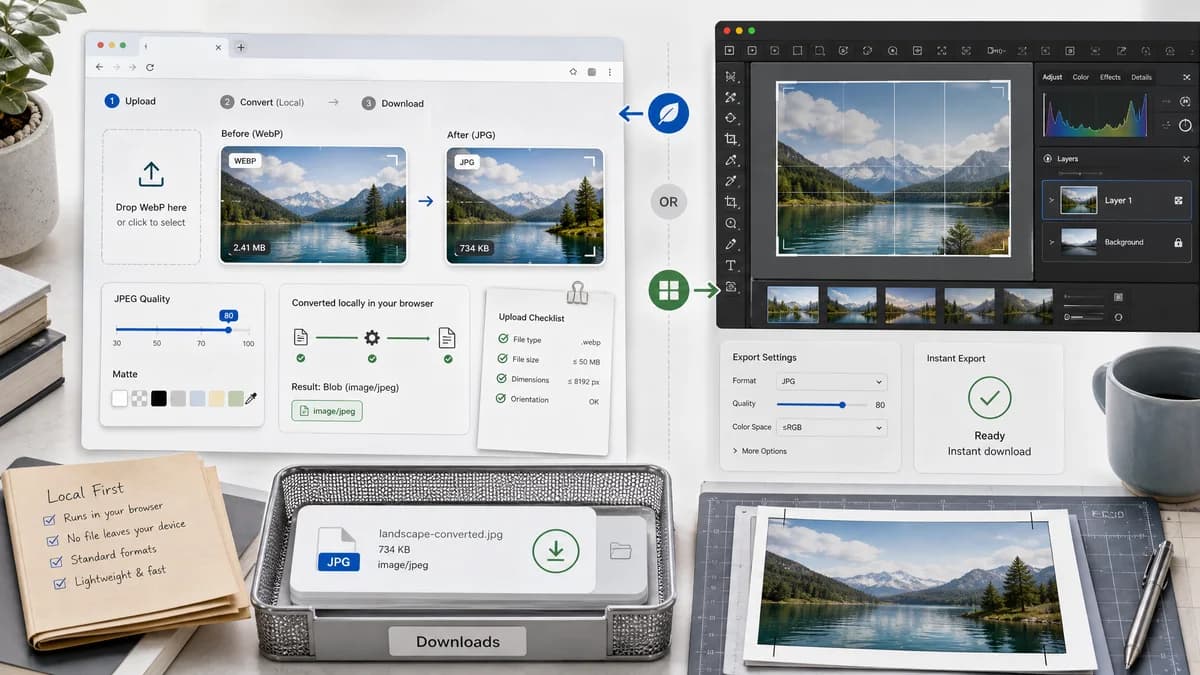Click the Quality slider in Export Settings
1200x675 pixels.
[821, 404]
